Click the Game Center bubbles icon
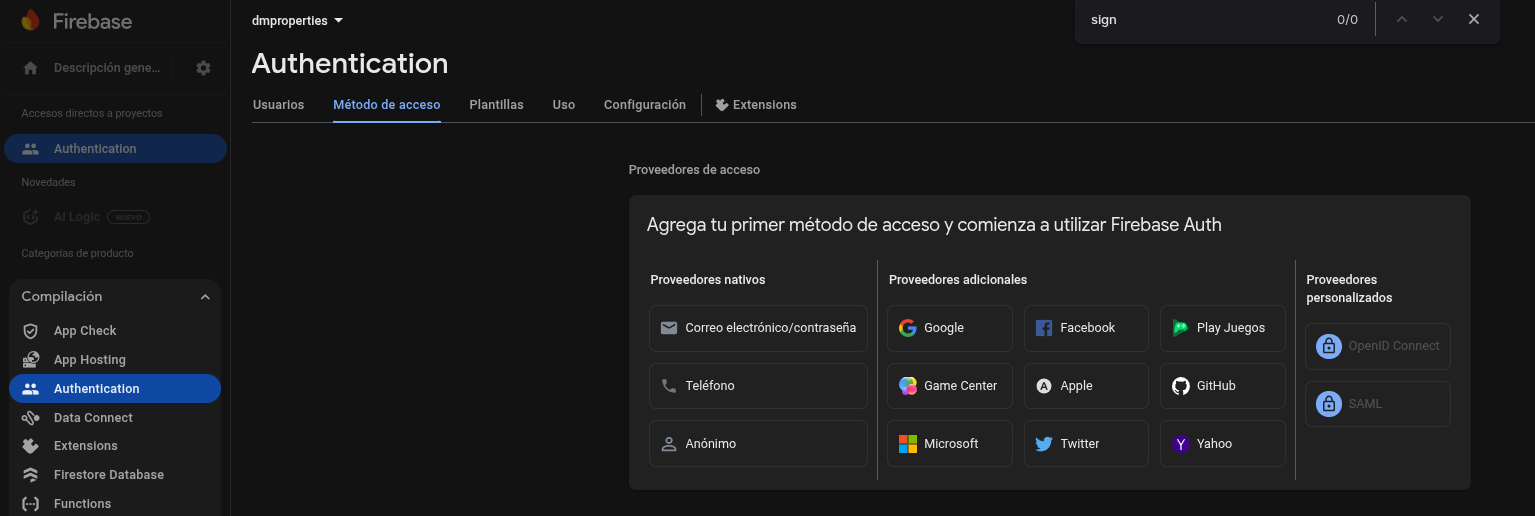Screen dimensions: 1535x516 pos(908,386)
